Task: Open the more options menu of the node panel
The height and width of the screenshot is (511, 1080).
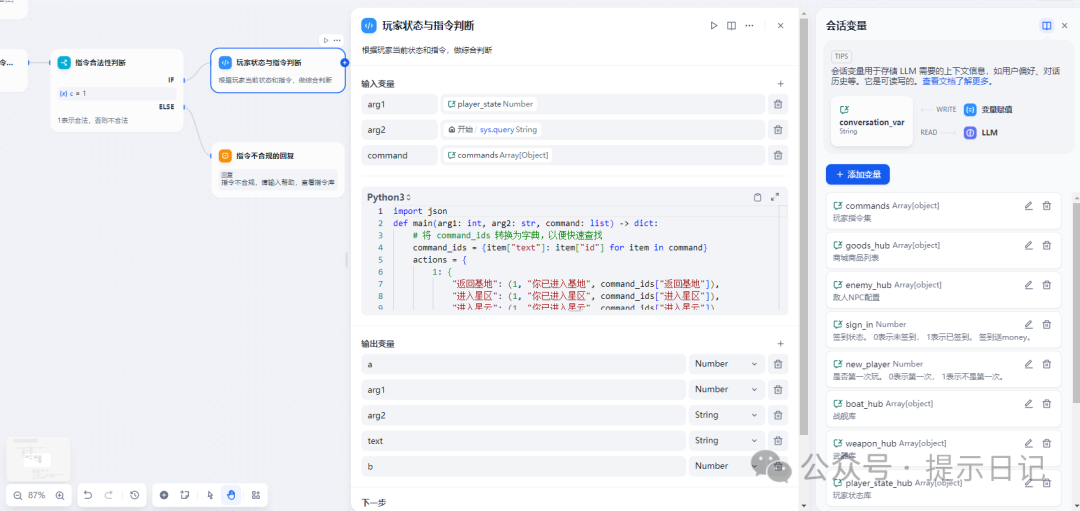Action: click(749, 25)
